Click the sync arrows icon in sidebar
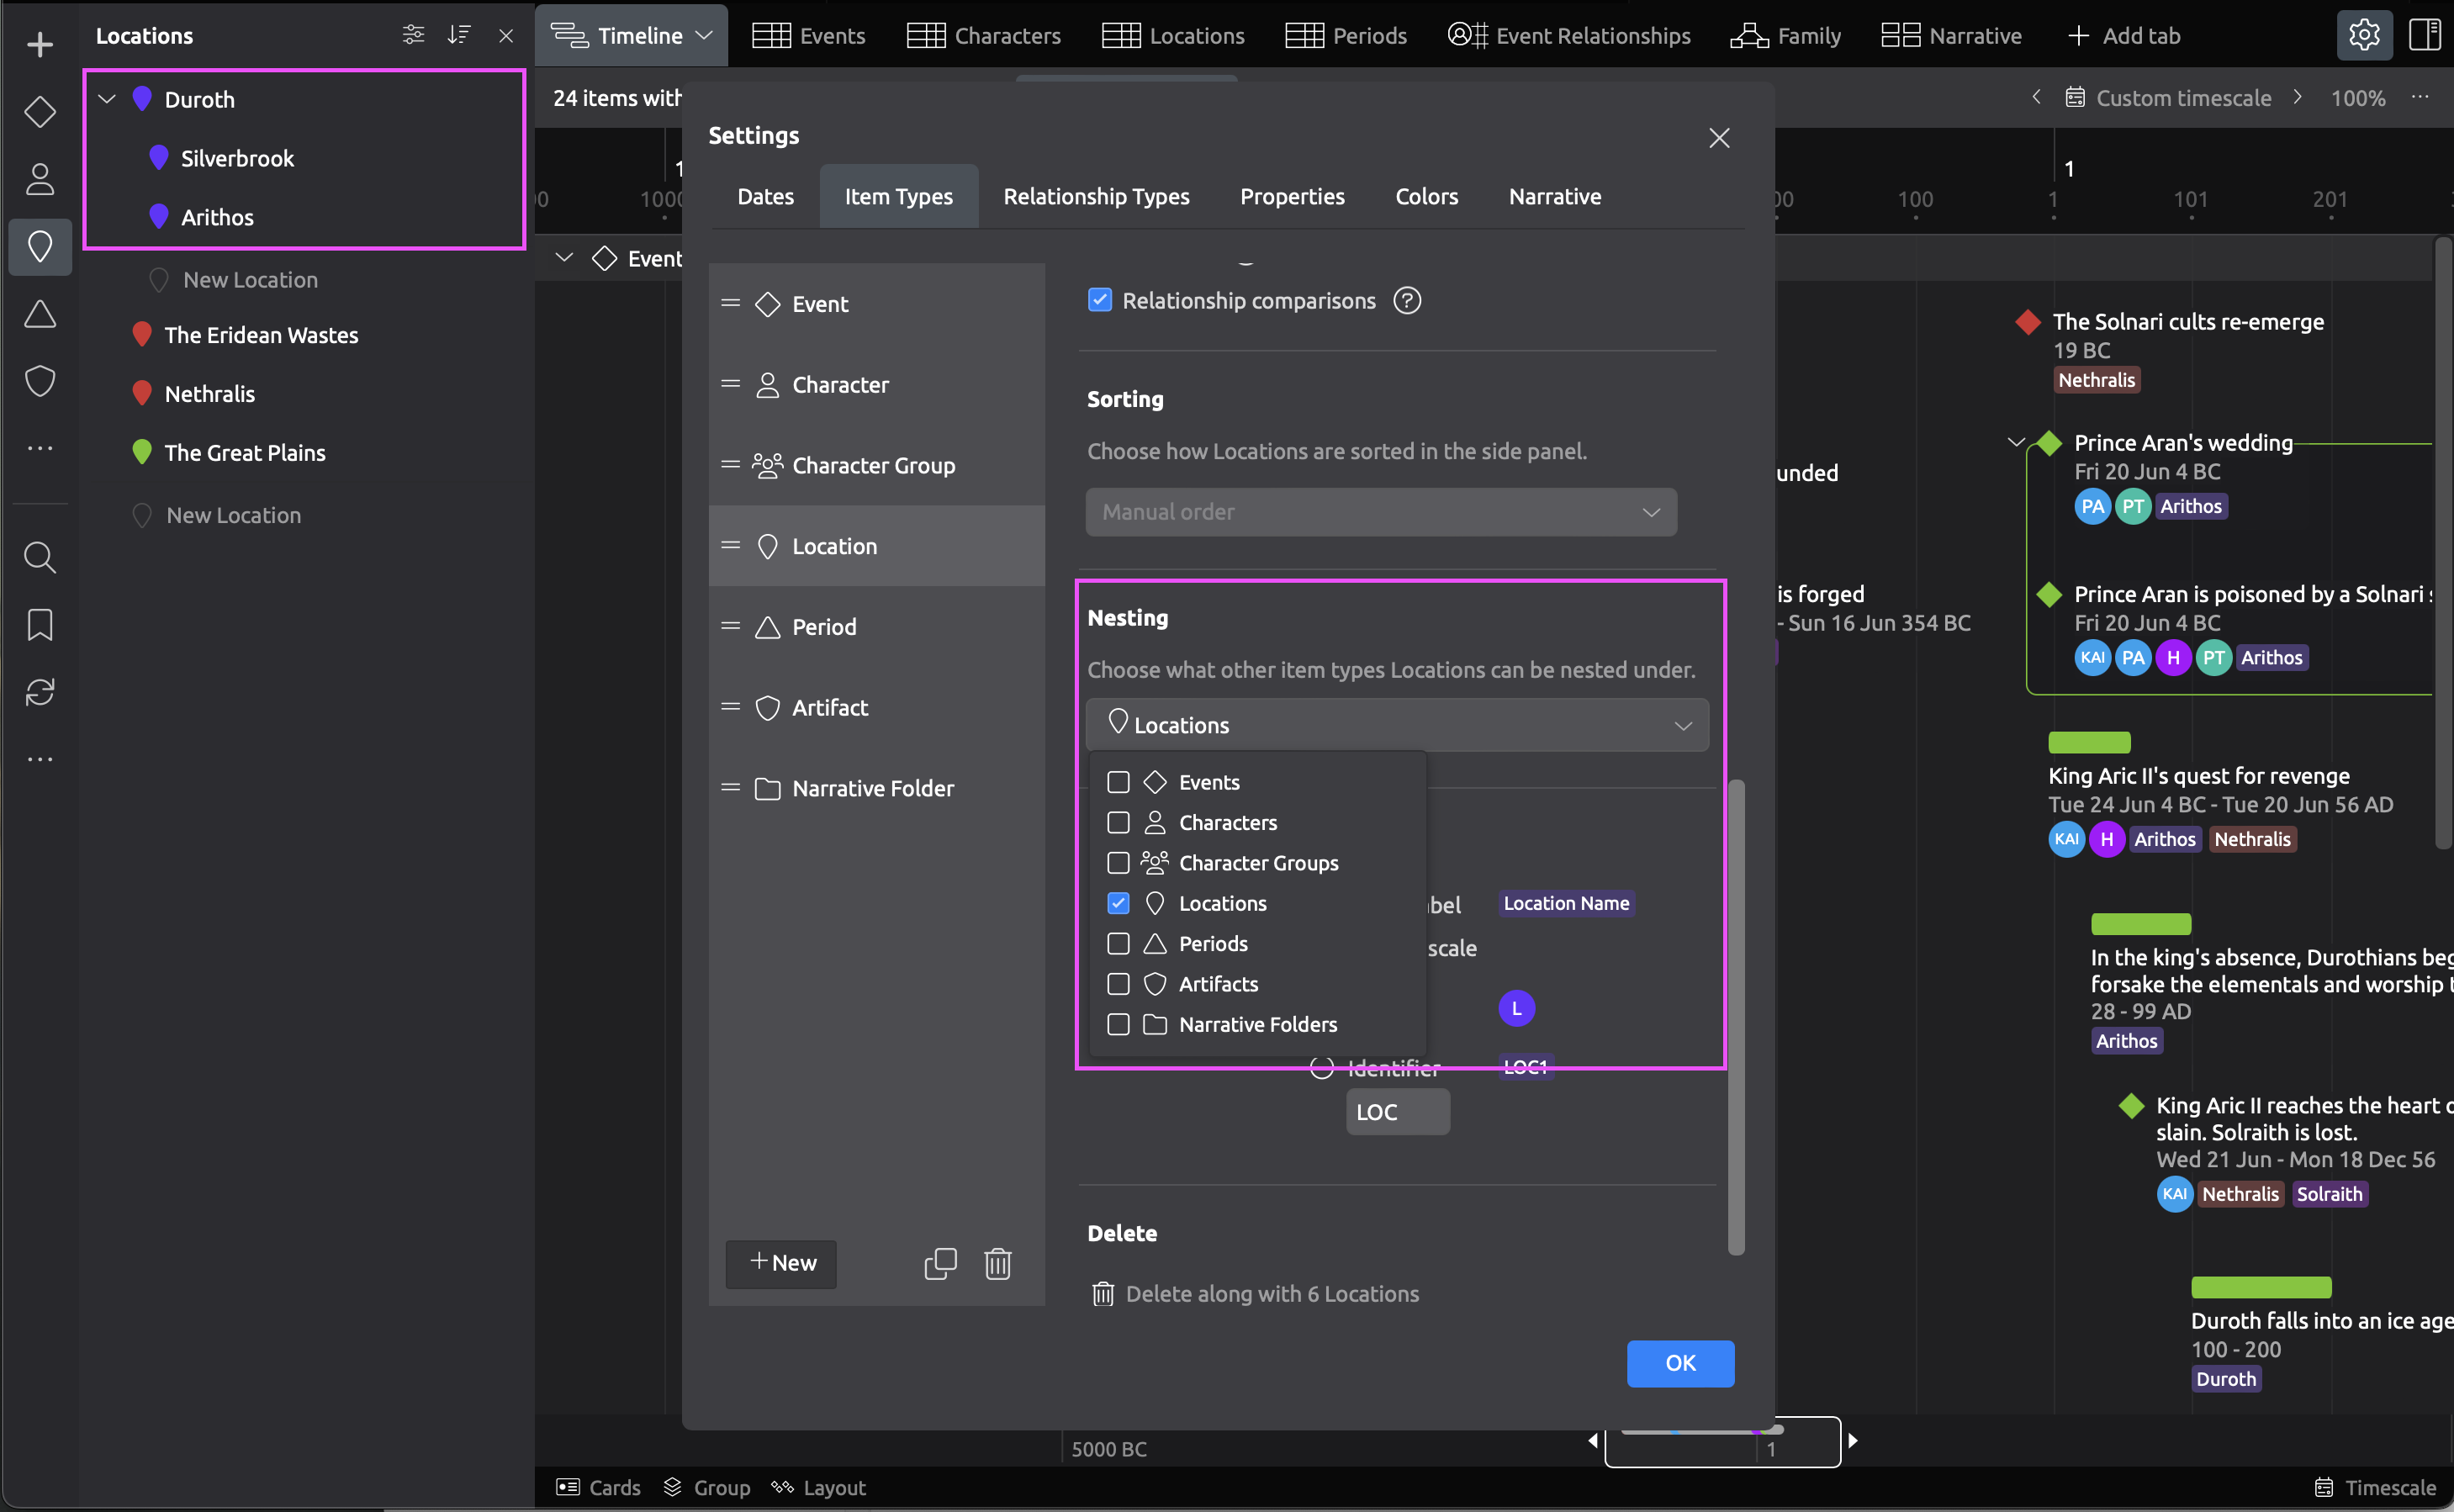 (x=39, y=692)
